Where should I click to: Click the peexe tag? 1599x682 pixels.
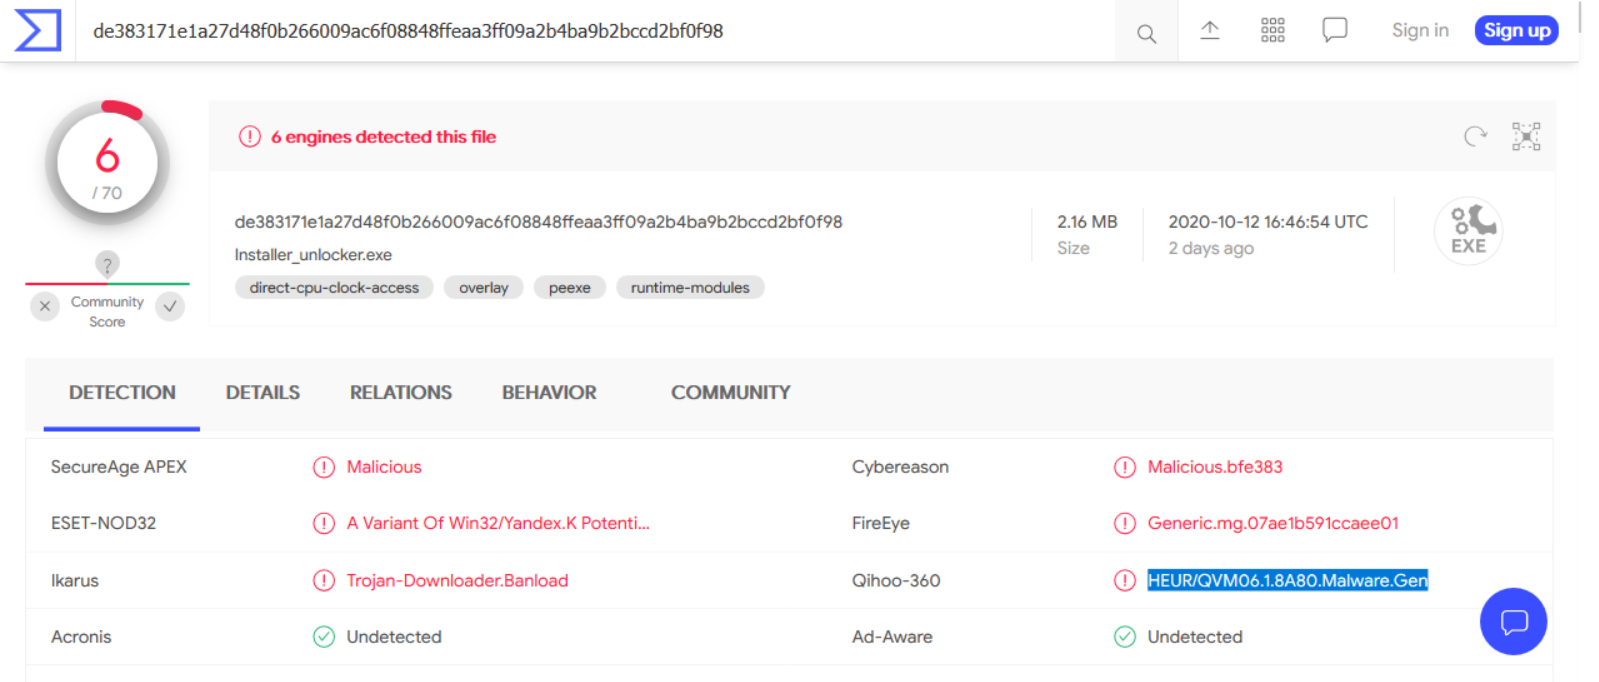pos(570,288)
